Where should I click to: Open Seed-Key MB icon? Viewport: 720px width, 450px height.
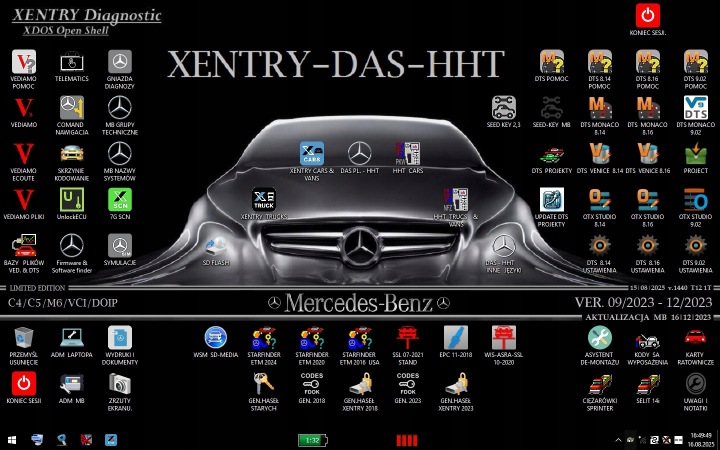point(551,108)
